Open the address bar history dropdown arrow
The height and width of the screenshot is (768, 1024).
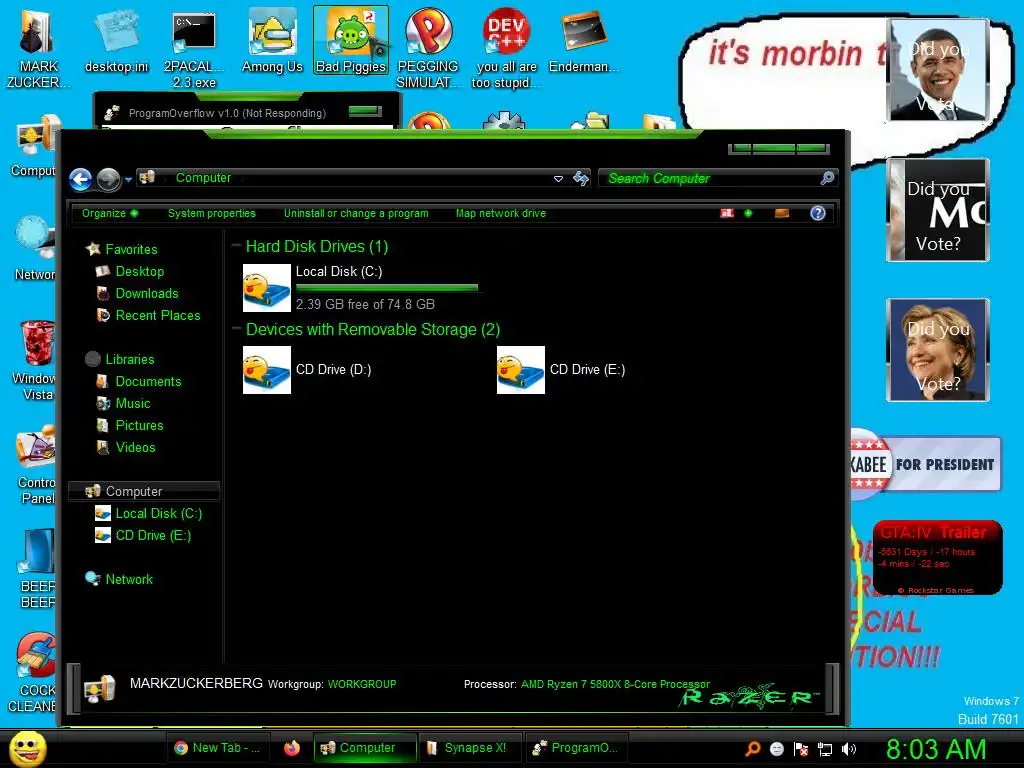click(x=558, y=178)
